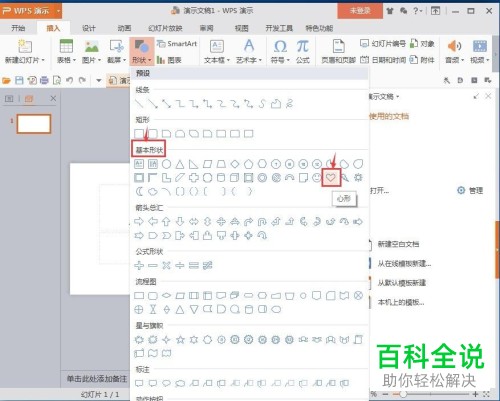Viewport: 500px width, 401px height.
Task: Click 本机上的模板... link
Action: point(401,302)
